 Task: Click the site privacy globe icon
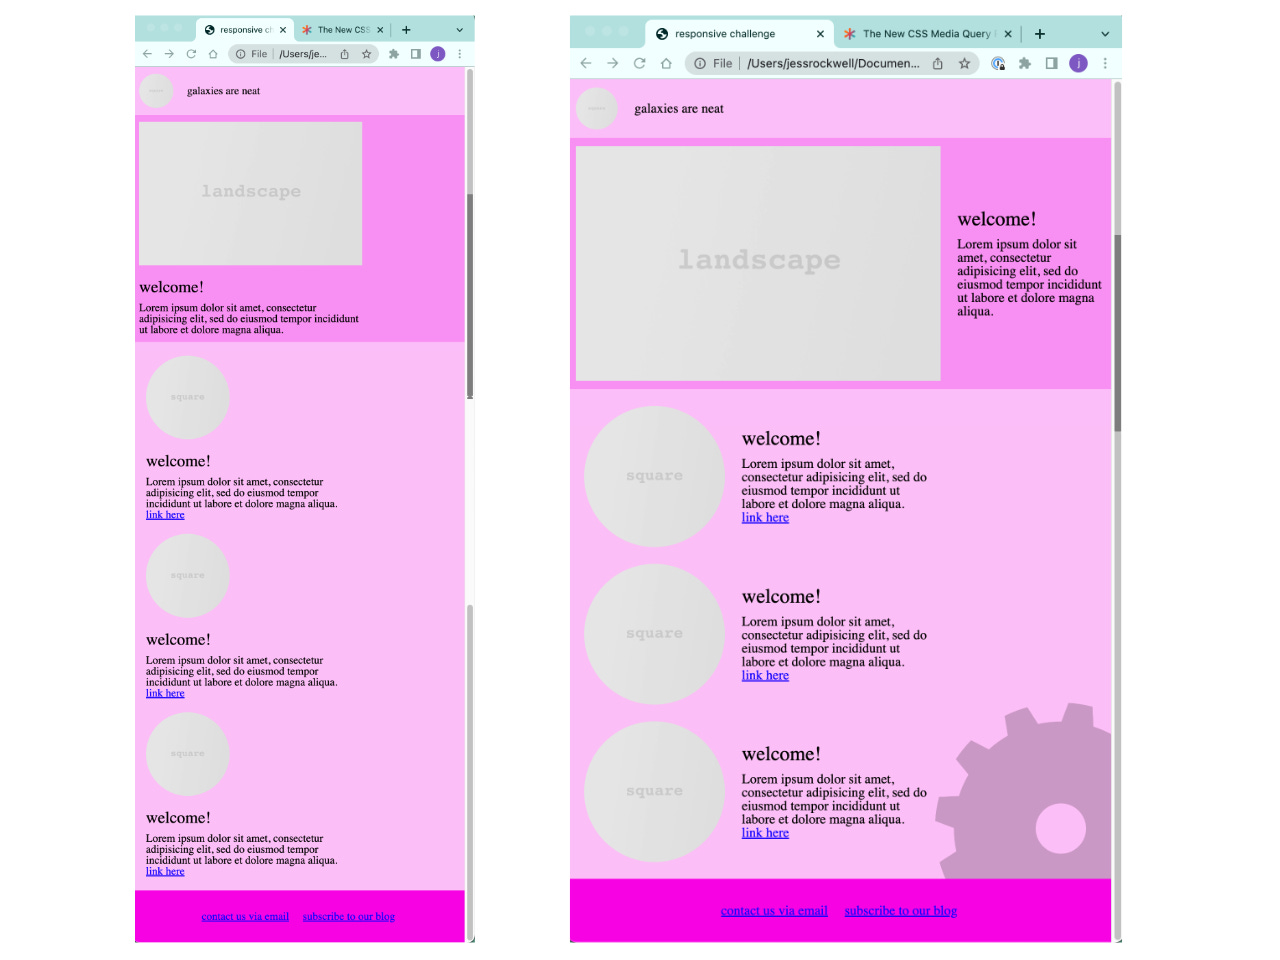click(x=997, y=63)
